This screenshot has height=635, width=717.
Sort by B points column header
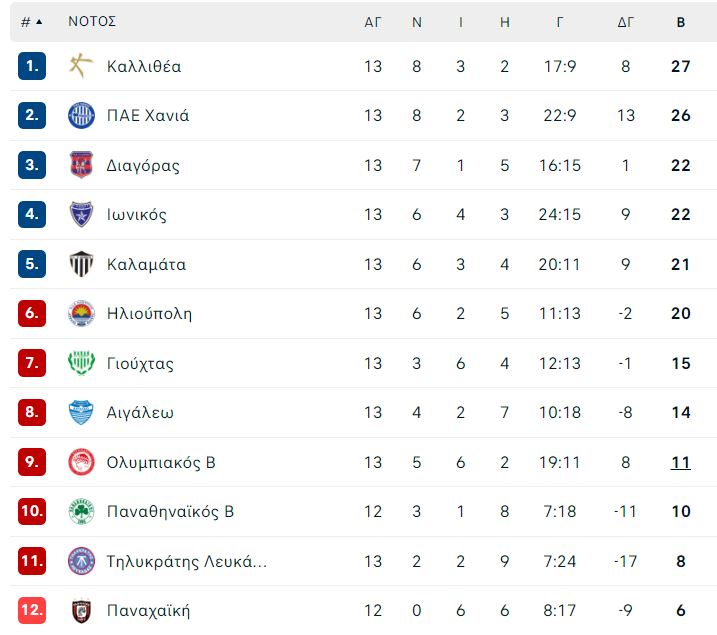tap(680, 22)
